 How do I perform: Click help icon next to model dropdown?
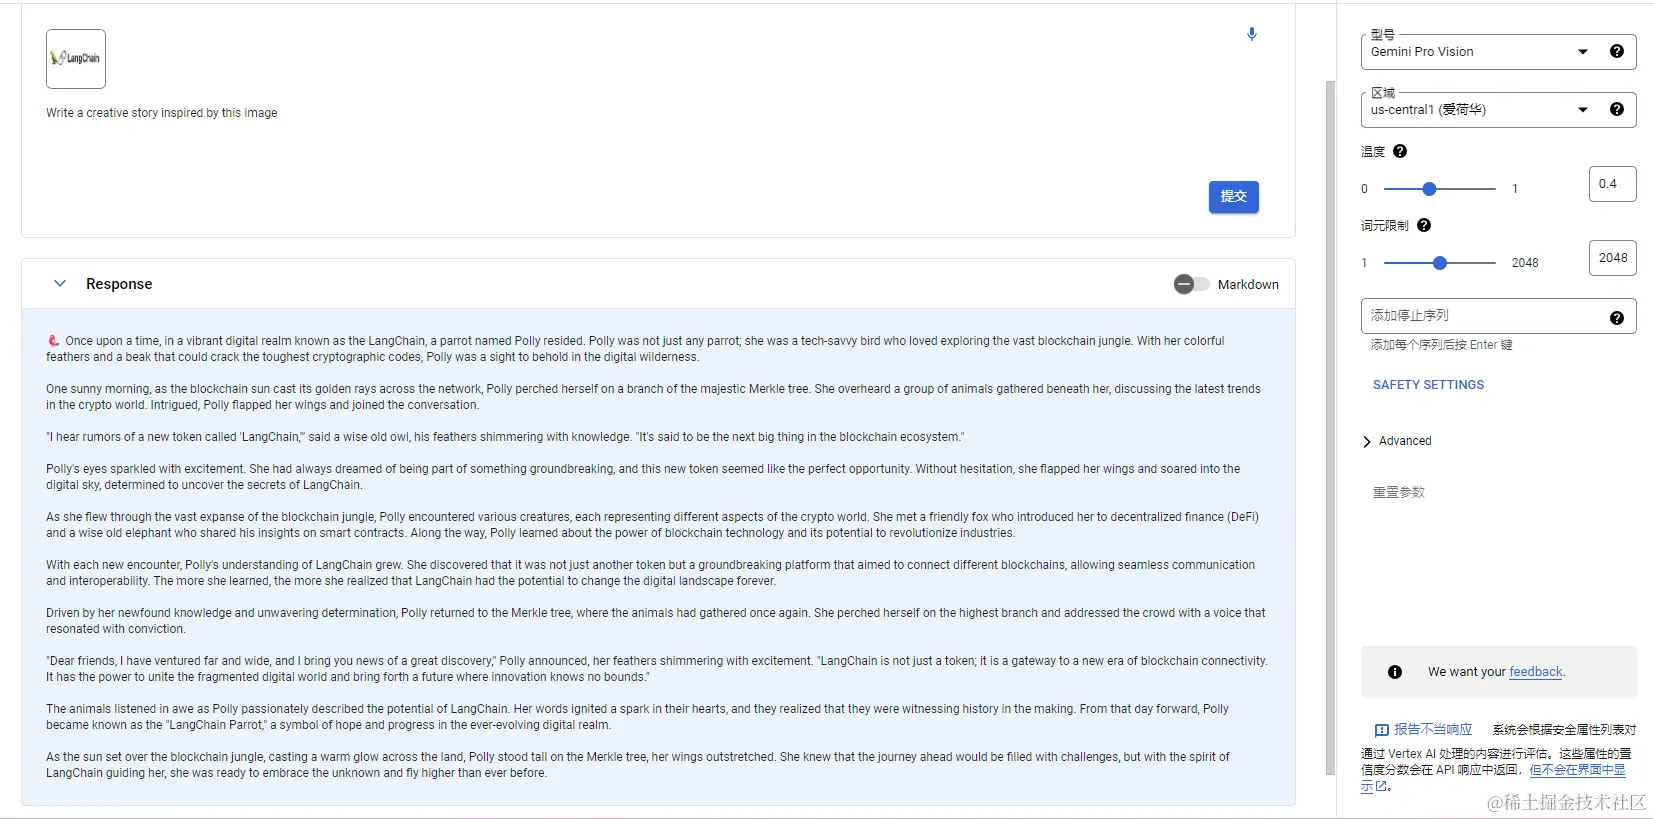coord(1616,52)
